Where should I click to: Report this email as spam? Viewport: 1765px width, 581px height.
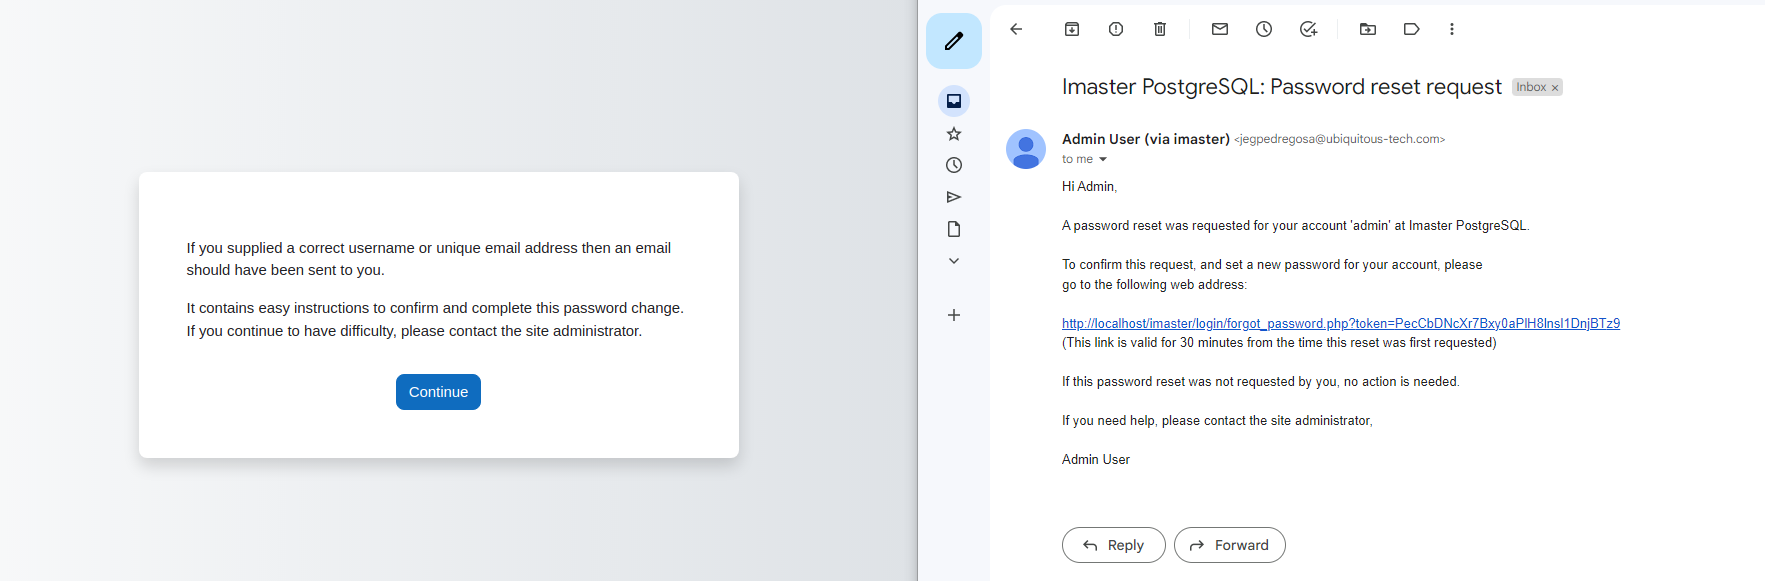tap(1116, 29)
